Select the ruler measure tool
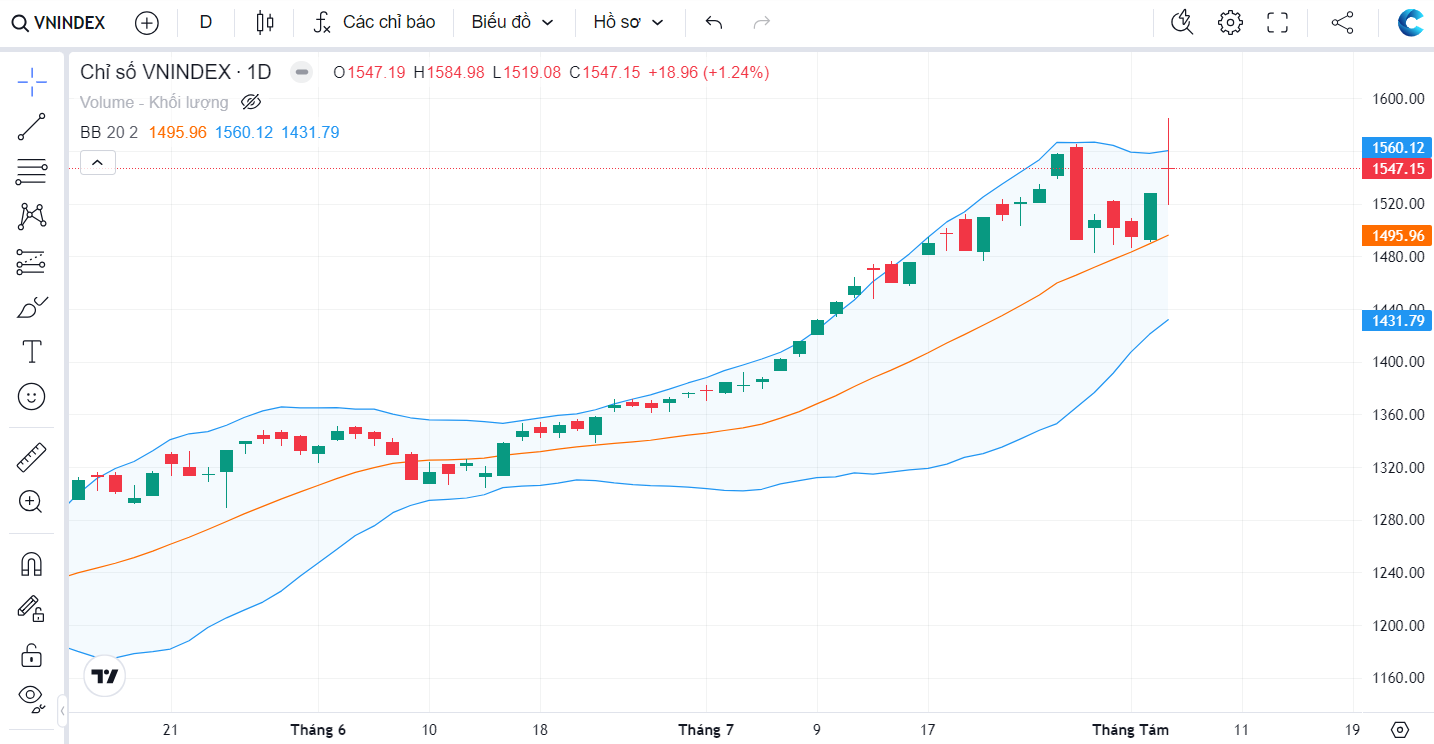1434x744 pixels. [x=32, y=458]
